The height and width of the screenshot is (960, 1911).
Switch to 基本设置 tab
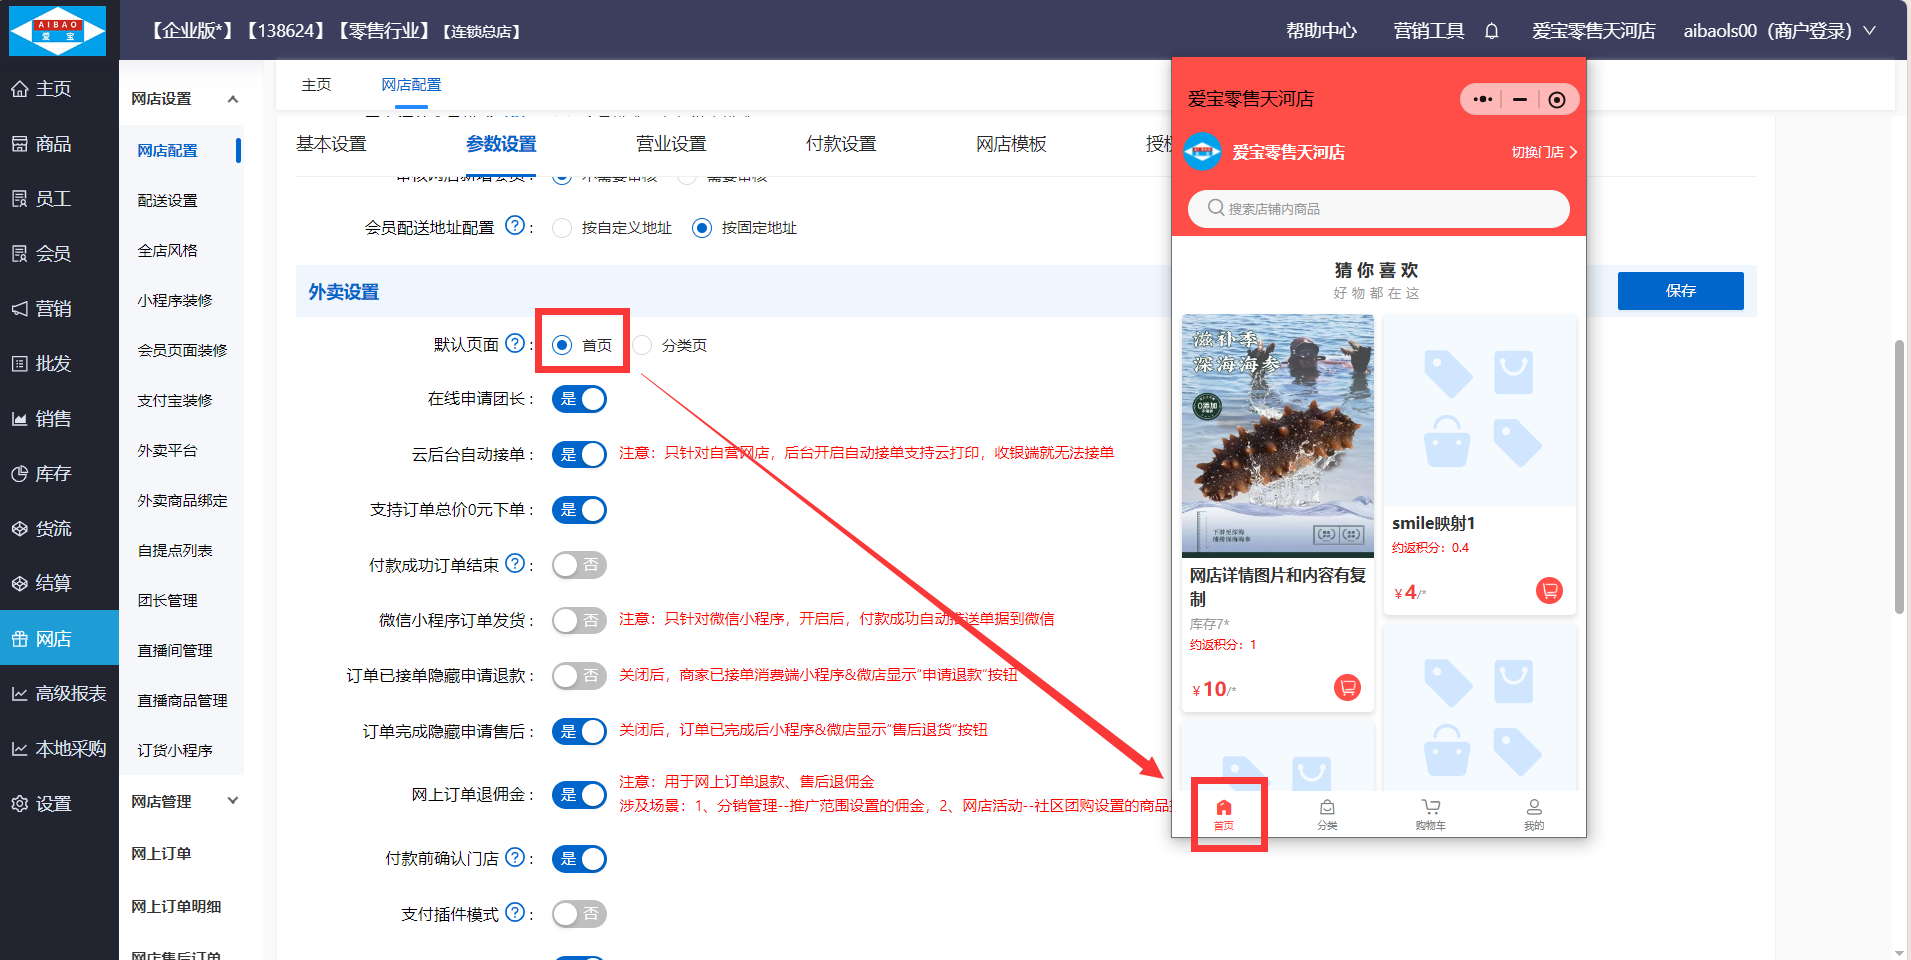(331, 144)
